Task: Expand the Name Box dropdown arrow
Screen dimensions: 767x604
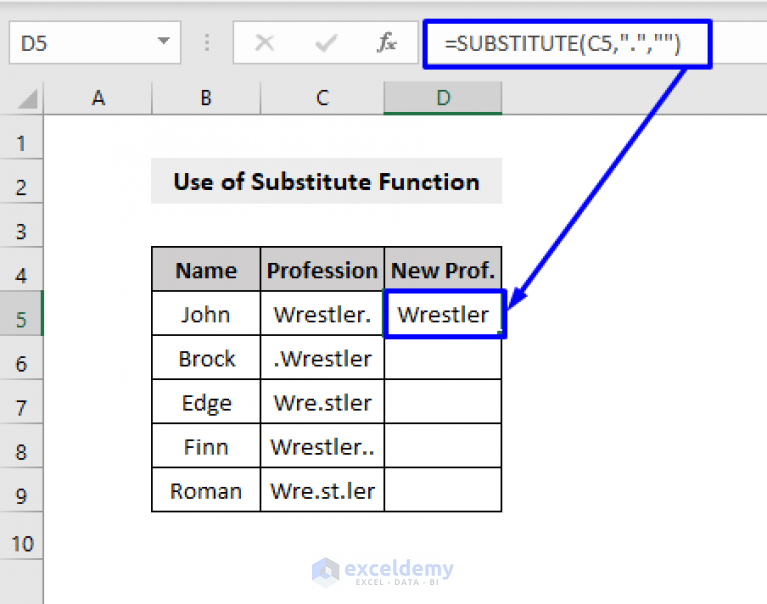Action: (163, 41)
